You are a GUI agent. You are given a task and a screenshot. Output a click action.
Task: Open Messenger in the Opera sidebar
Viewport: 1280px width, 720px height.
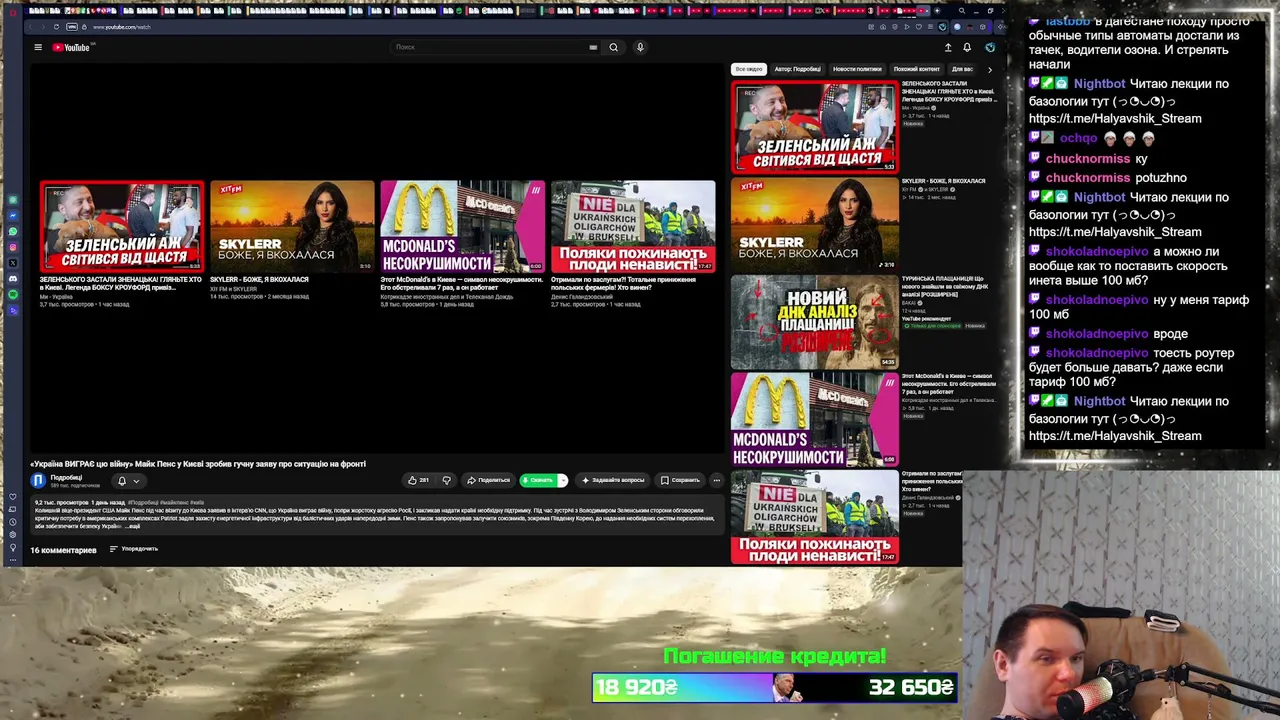13,215
